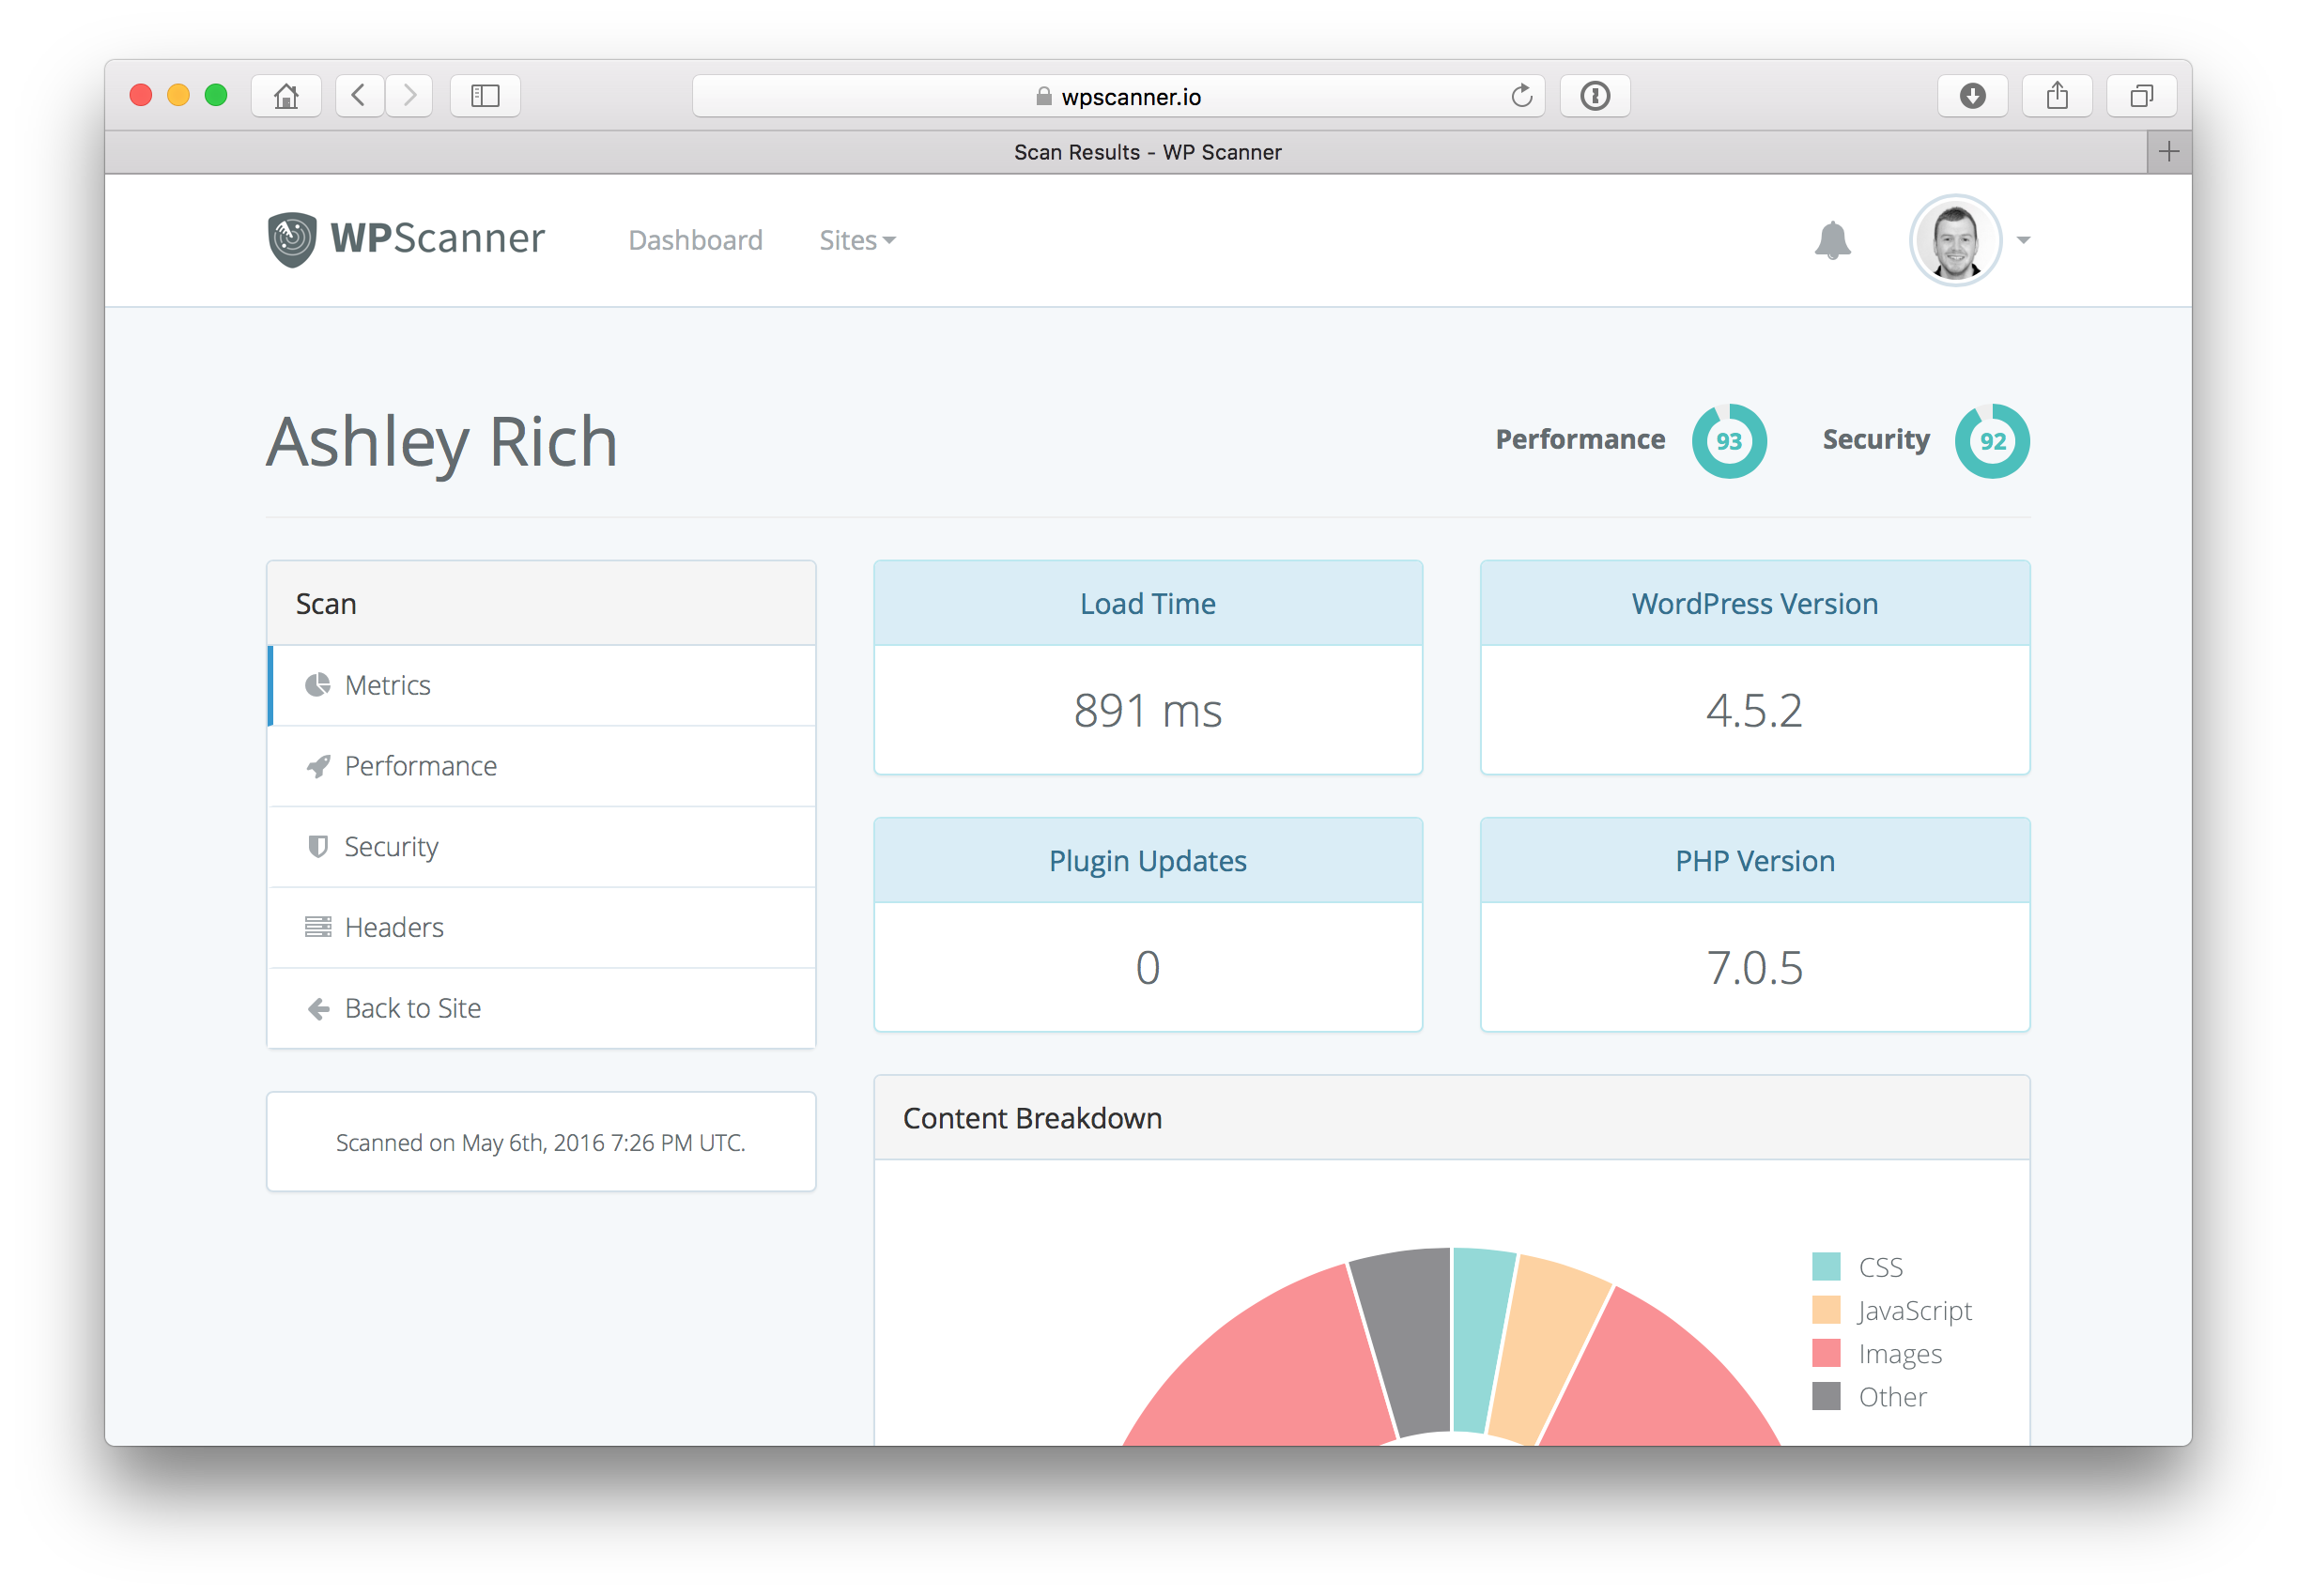Image resolution: width=2297 pixels, height=1596 pixels.
Task: Click the user avatar photo
Action: pos(1955,240)
